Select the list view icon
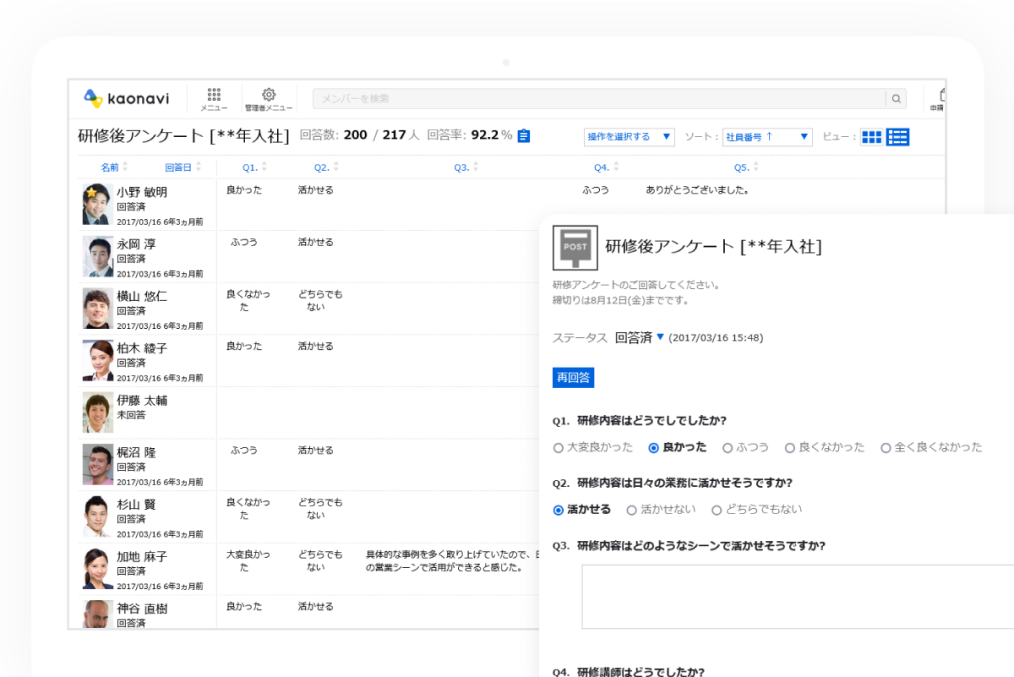 click(x=897, y=137)
